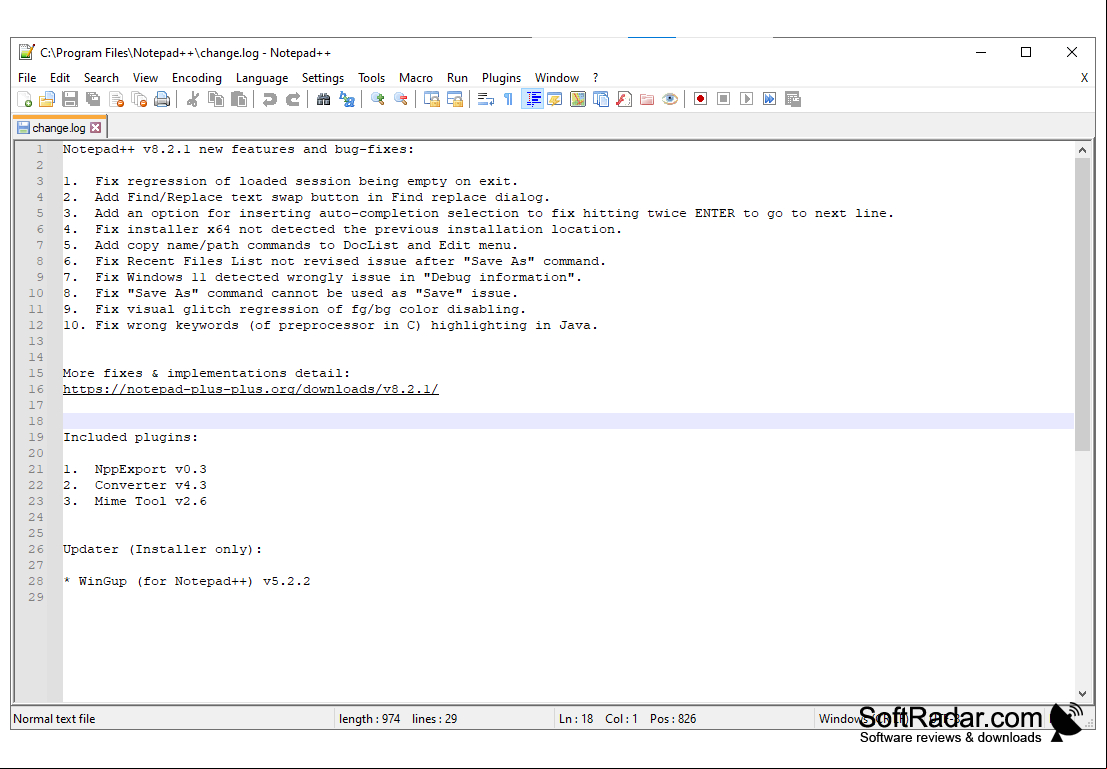Open Folder as Workspace toolbar icon
The width and height of the screenshot is (1107, 769).
(647, 100)
